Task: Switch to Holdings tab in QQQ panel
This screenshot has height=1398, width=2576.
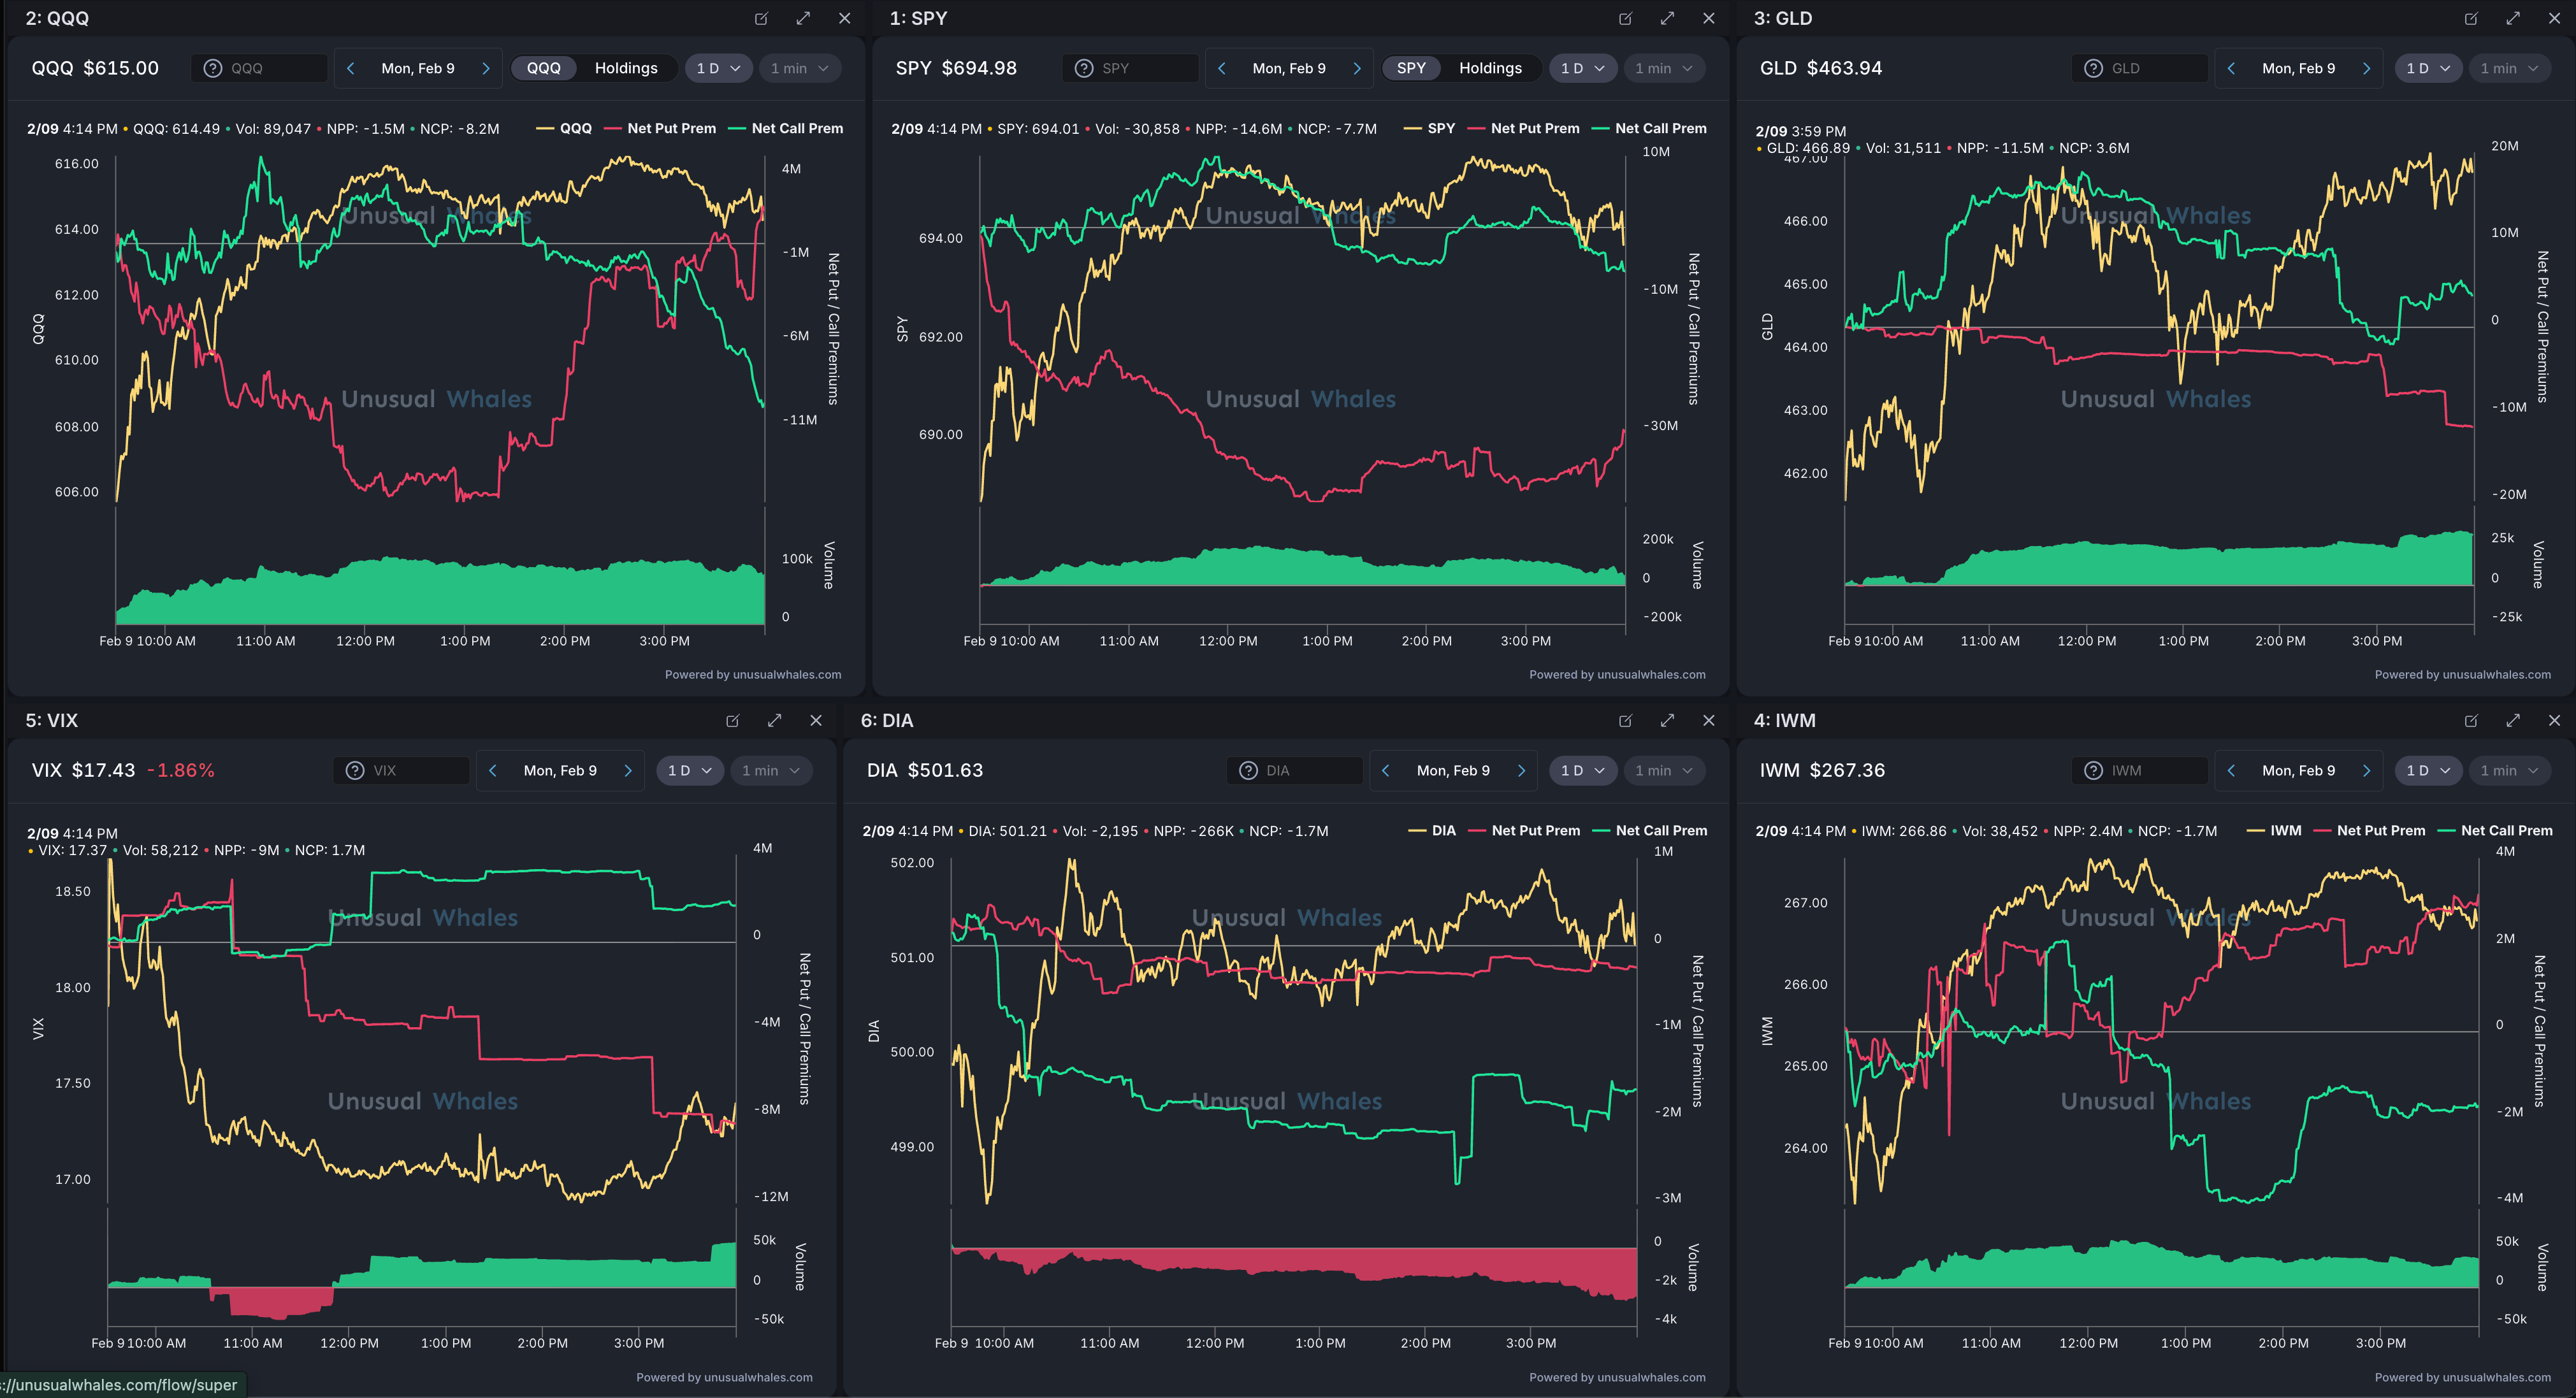Action: pos(626,68)
